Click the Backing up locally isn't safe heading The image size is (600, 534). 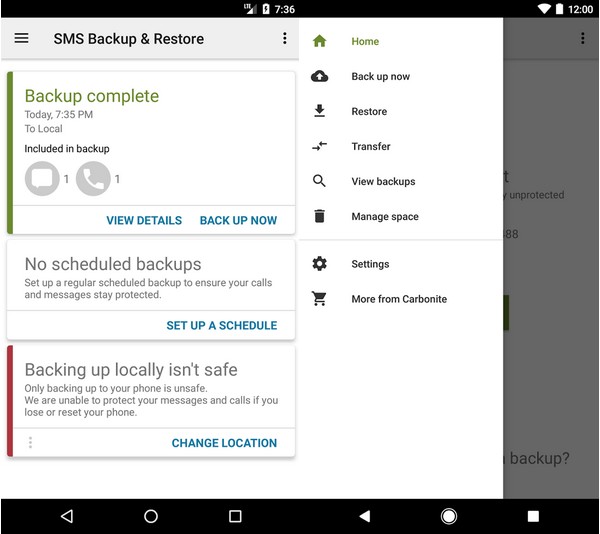pos(131,370)
